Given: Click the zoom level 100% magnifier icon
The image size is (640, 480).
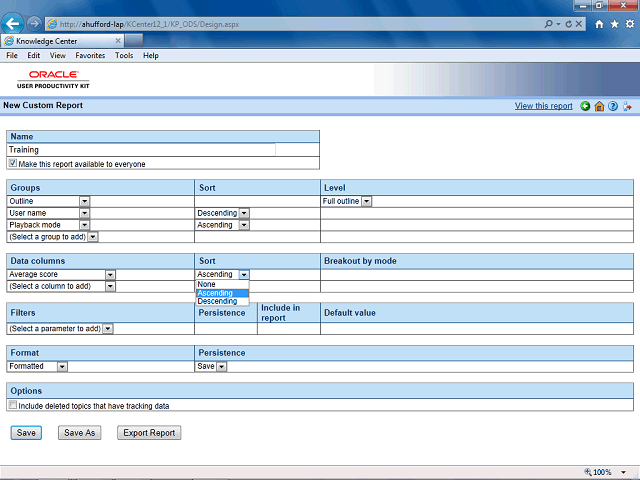Looking at the screenshot, I should [588, 472].
